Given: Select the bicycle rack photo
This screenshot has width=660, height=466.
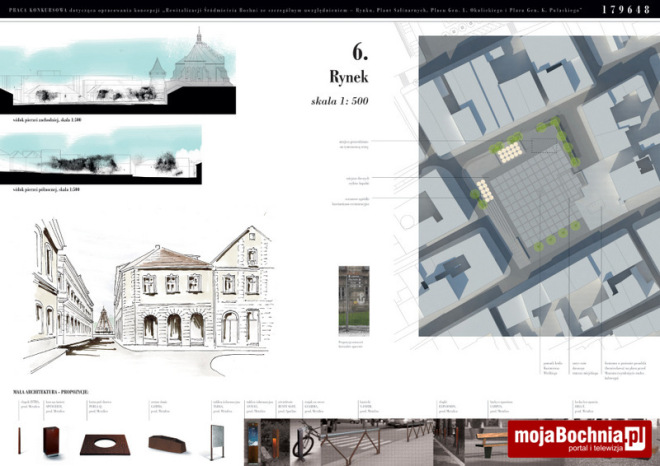Looking at the screenshot, I should tap(309, 441).
